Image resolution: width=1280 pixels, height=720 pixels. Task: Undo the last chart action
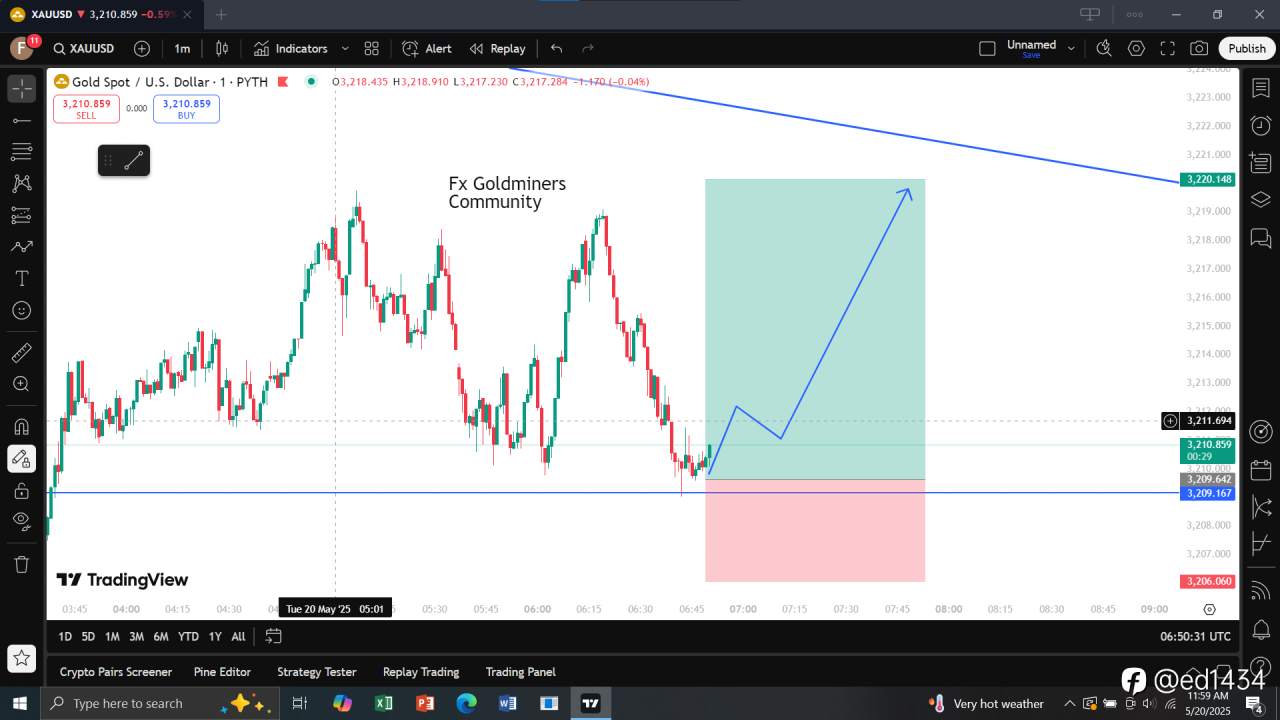pyautogui.click(x=557, y=48)
